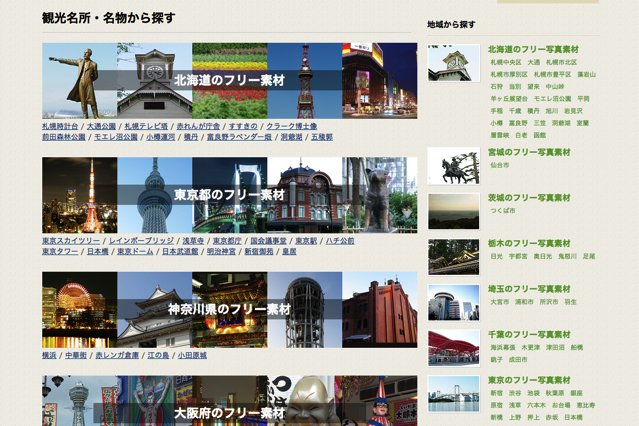Open the 大阪府のフリー素材 banner image

click(x=229, y=403)
